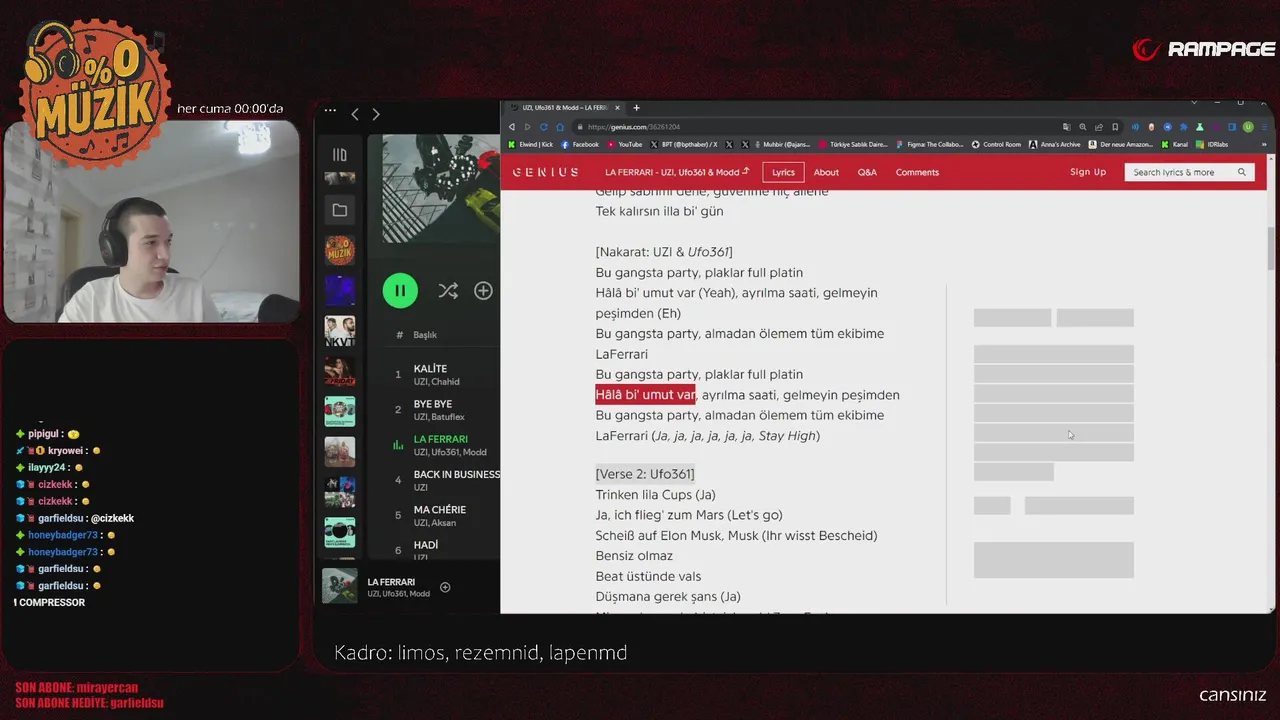Switch to the Comments tab

coord(917,172)
